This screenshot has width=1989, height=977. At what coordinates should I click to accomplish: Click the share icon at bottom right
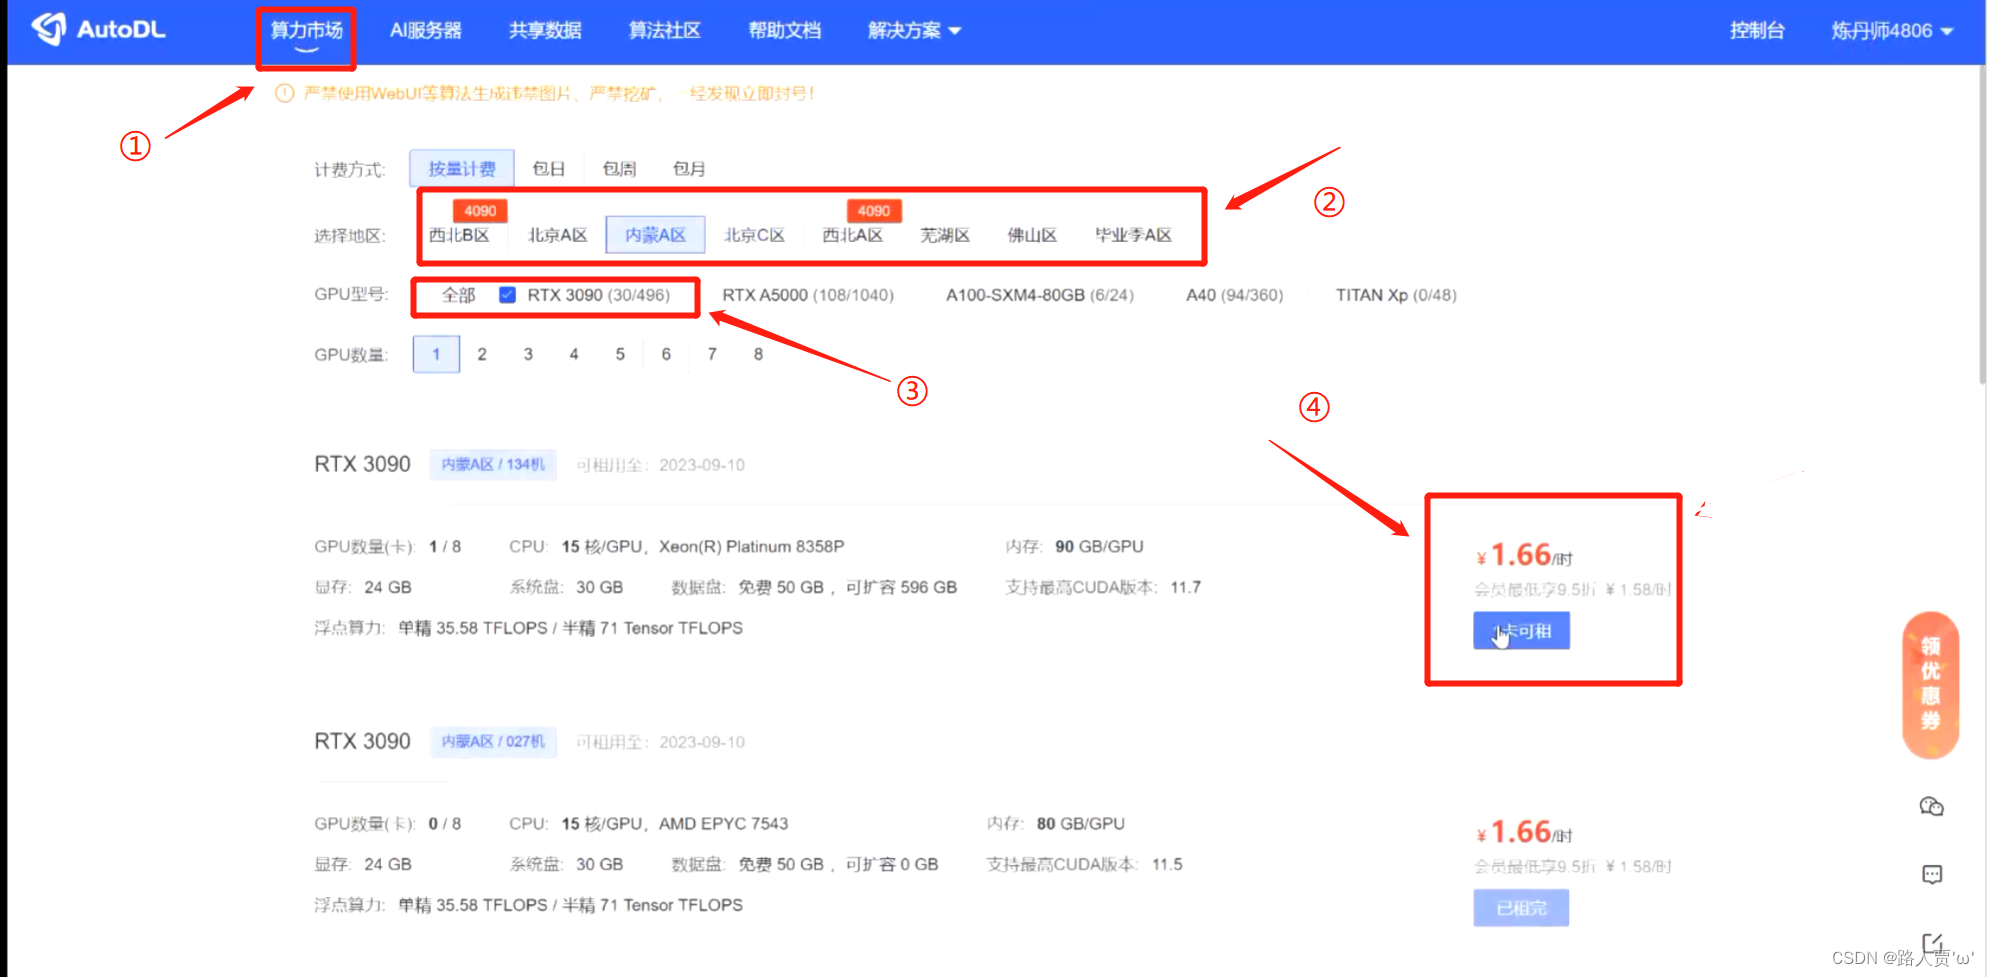click(x=1932, y=942)
